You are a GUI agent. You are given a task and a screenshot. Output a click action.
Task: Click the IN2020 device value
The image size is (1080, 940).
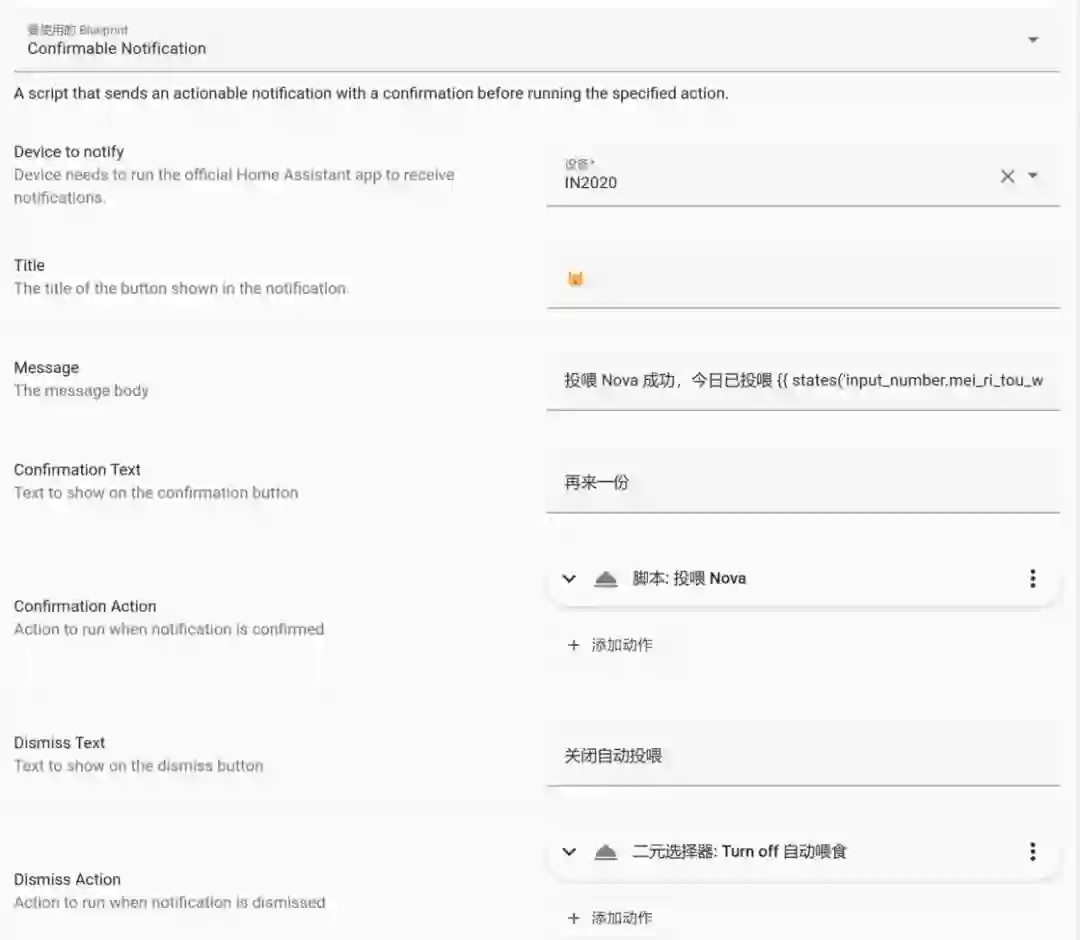(x=591, y=183)
